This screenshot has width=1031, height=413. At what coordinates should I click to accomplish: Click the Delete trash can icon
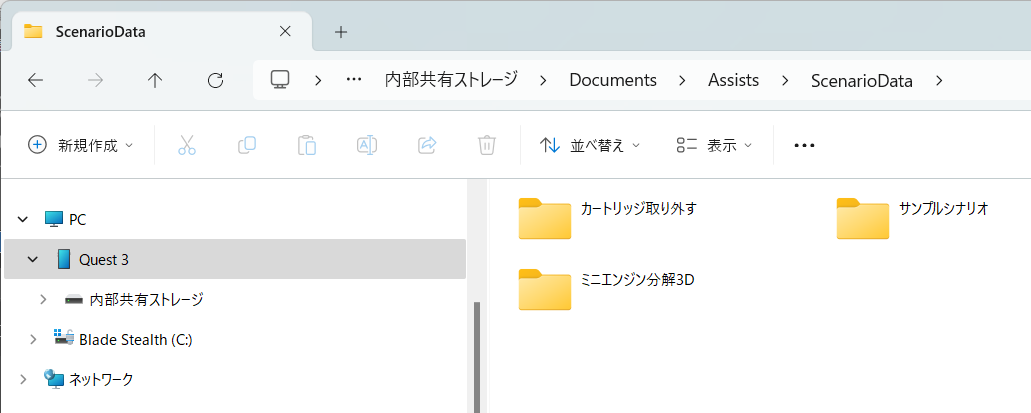pos(487,145)
